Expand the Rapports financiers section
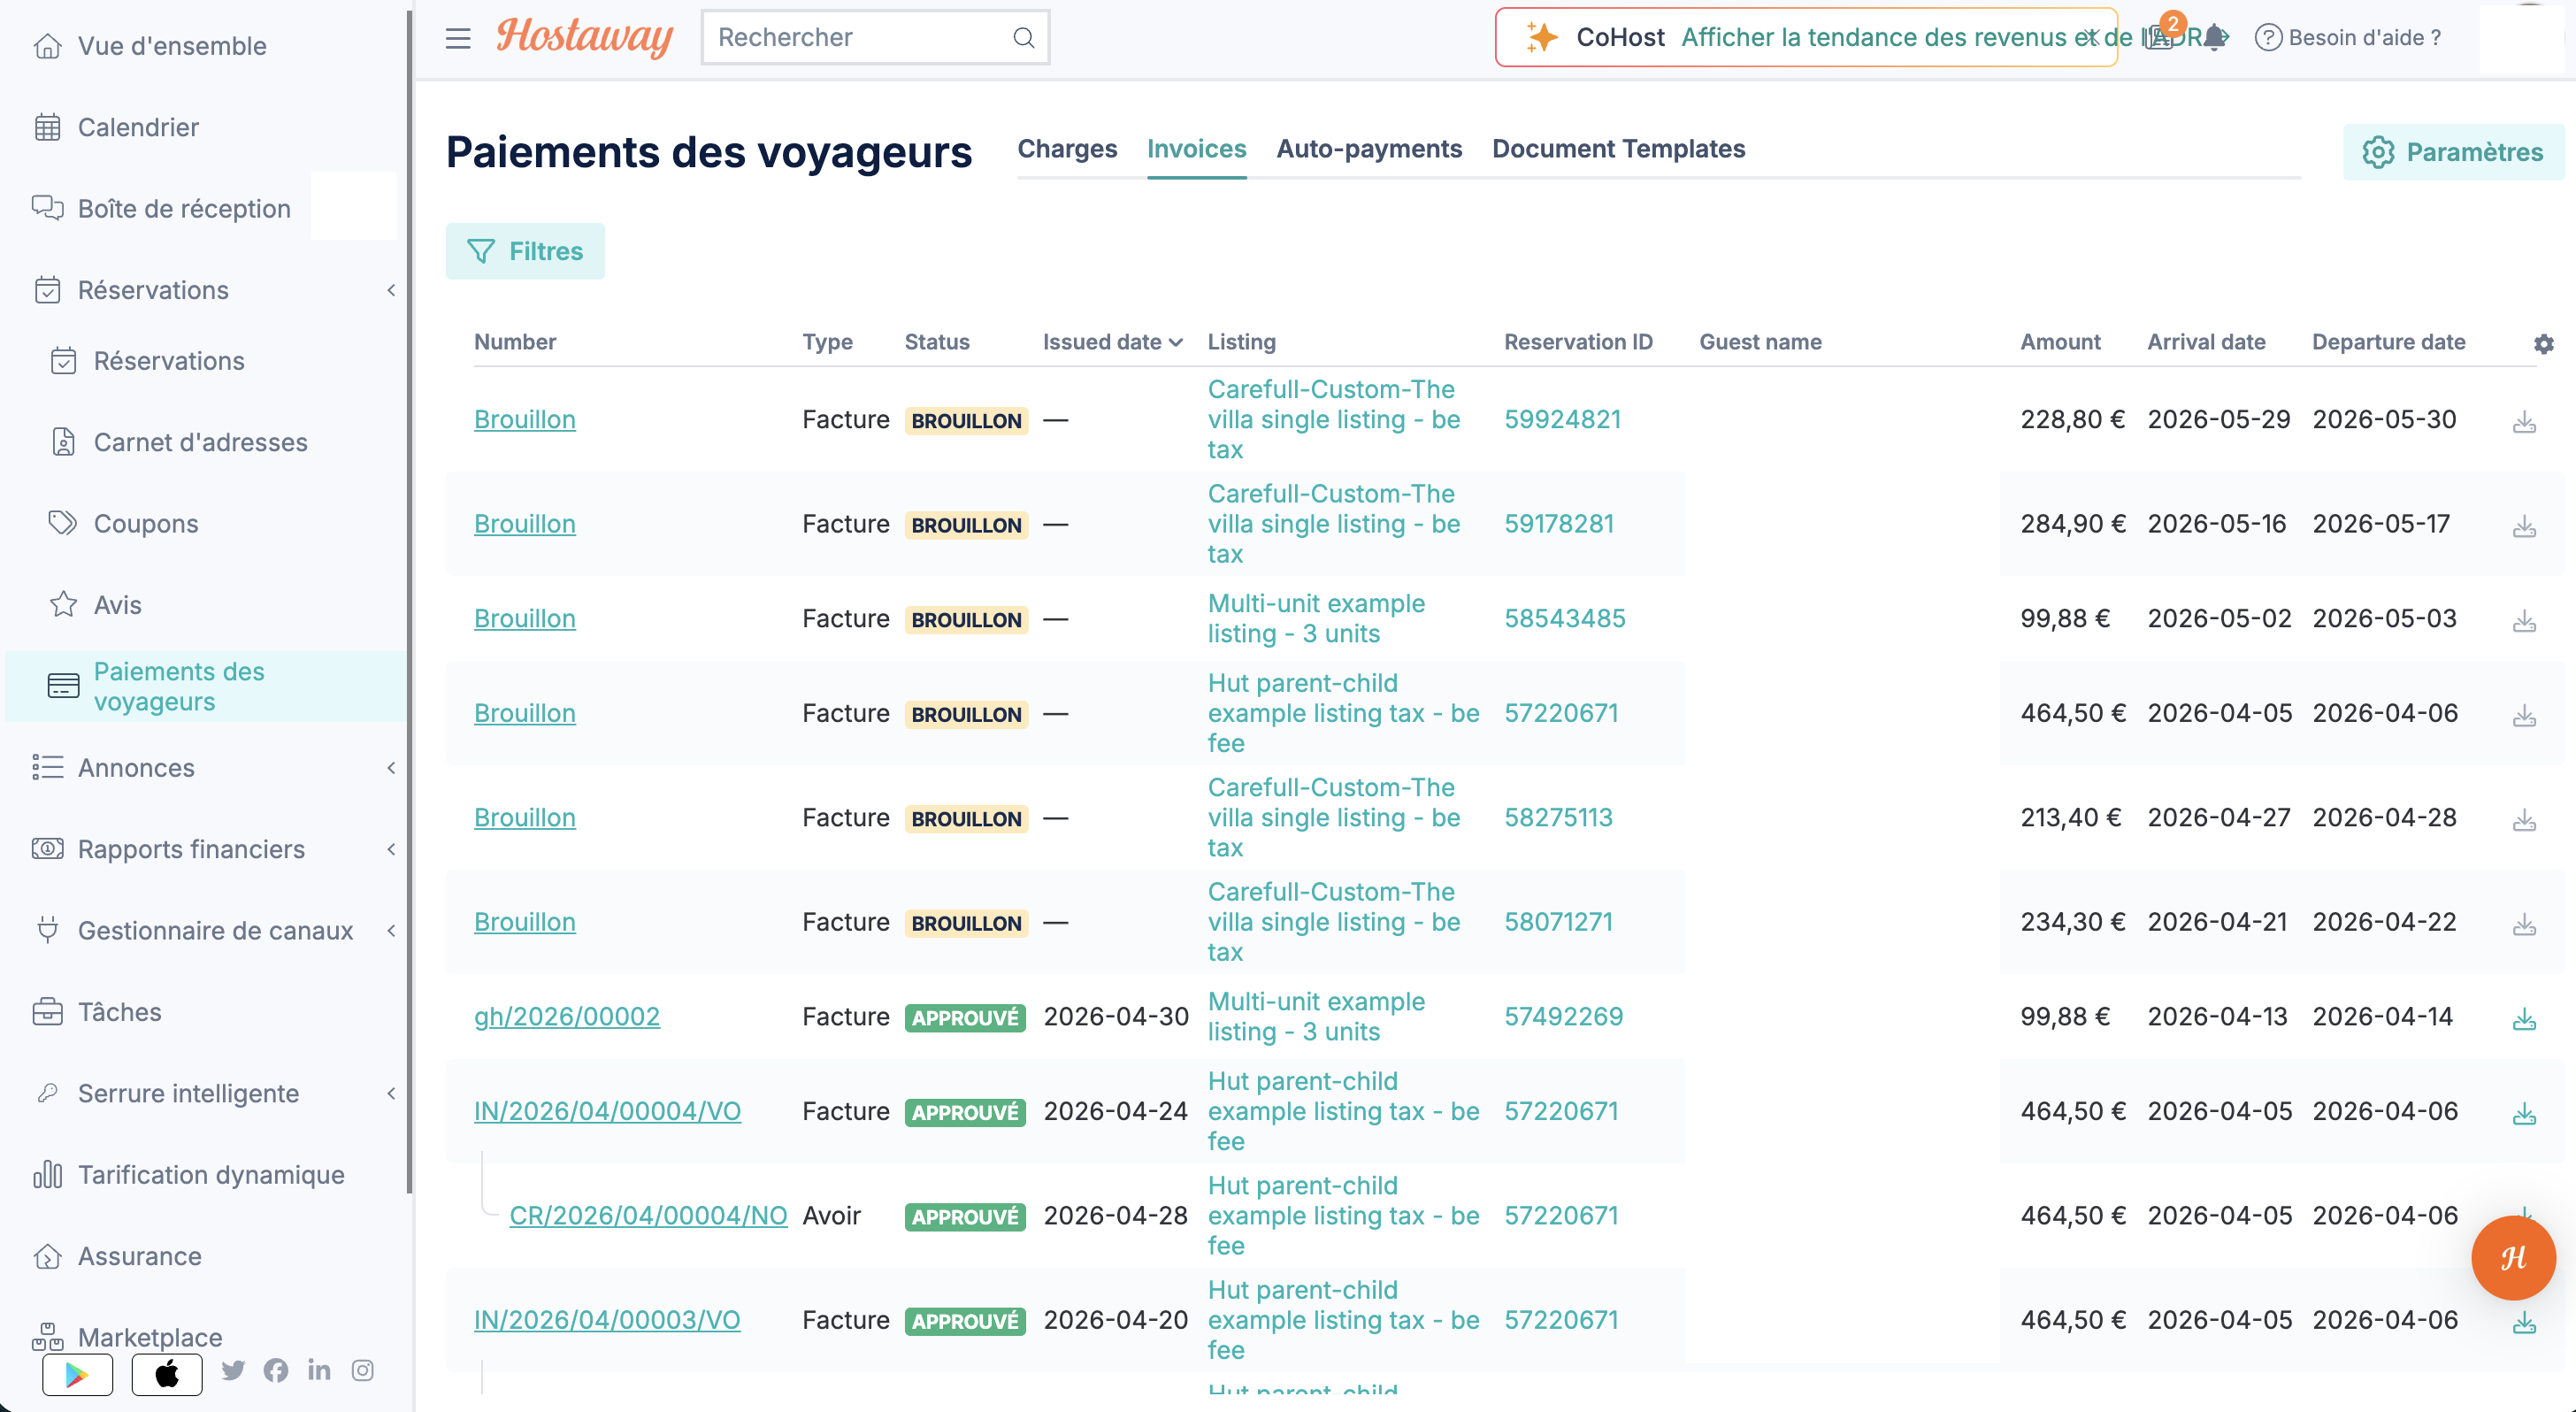This screenshot has height=1412, width=2576. [x=391, y=849]
